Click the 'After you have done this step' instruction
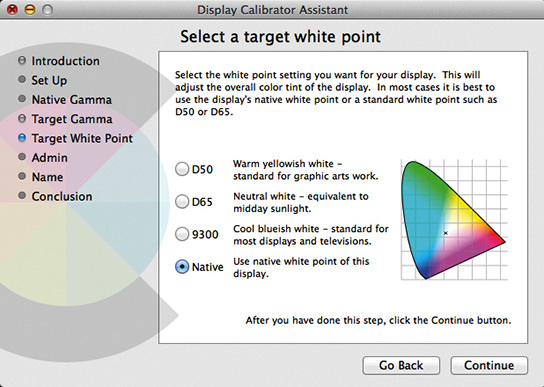The width and height of the screenshot is (544, 387). 378,320
